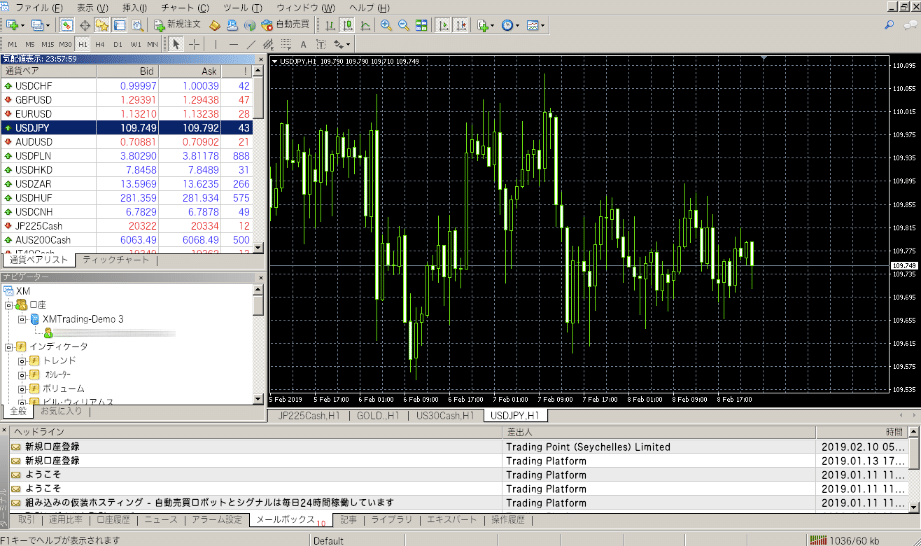
Task: Switch timeframe to M1
Action: [x=12, y=44]
